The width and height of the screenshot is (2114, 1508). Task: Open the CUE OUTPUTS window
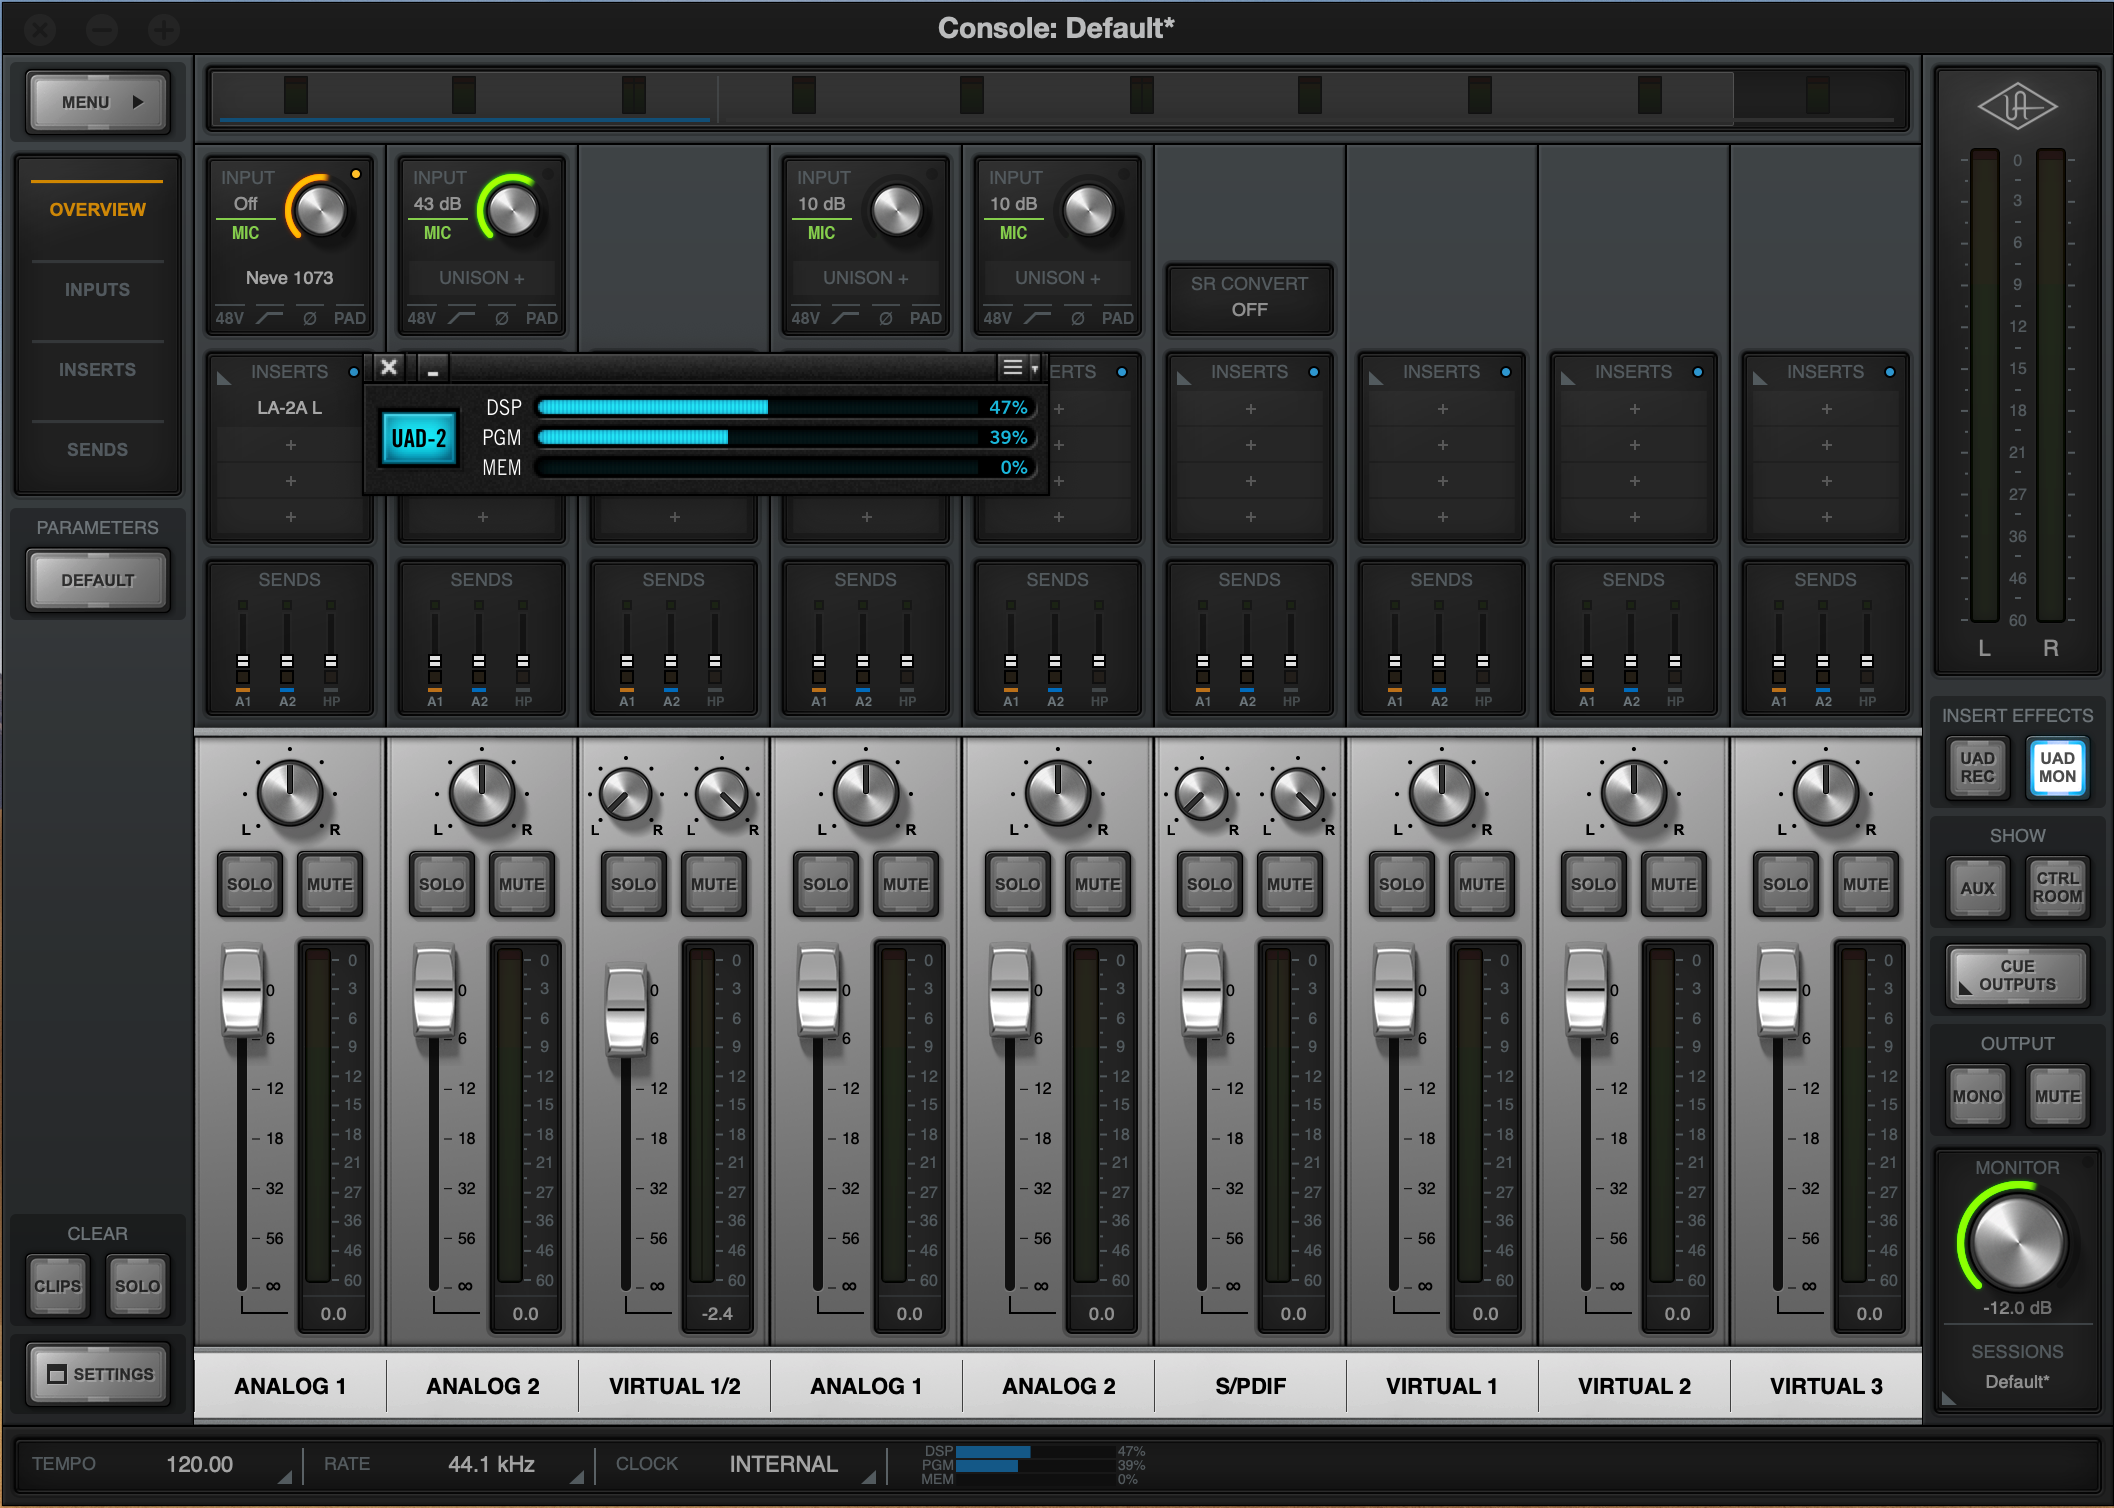tap(2017, 976)
